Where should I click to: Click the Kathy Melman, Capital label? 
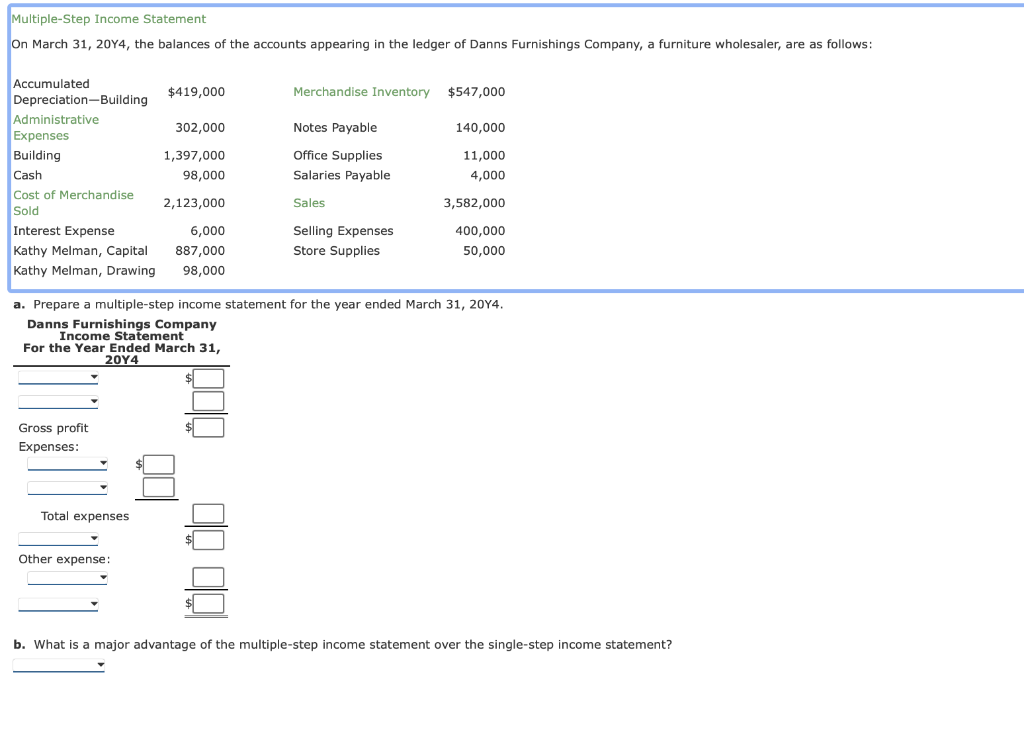[x=80, y=251]
